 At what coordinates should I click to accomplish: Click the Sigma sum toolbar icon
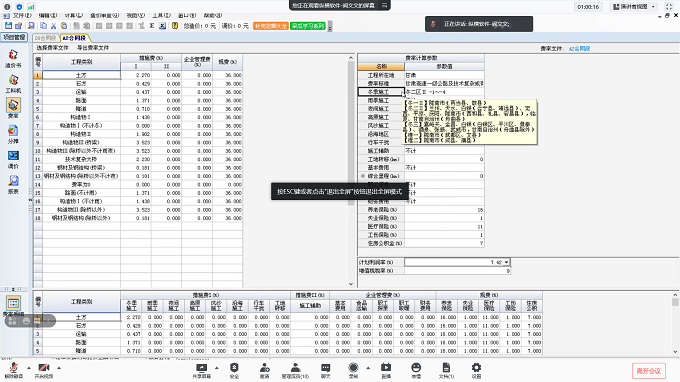[152, 26]
